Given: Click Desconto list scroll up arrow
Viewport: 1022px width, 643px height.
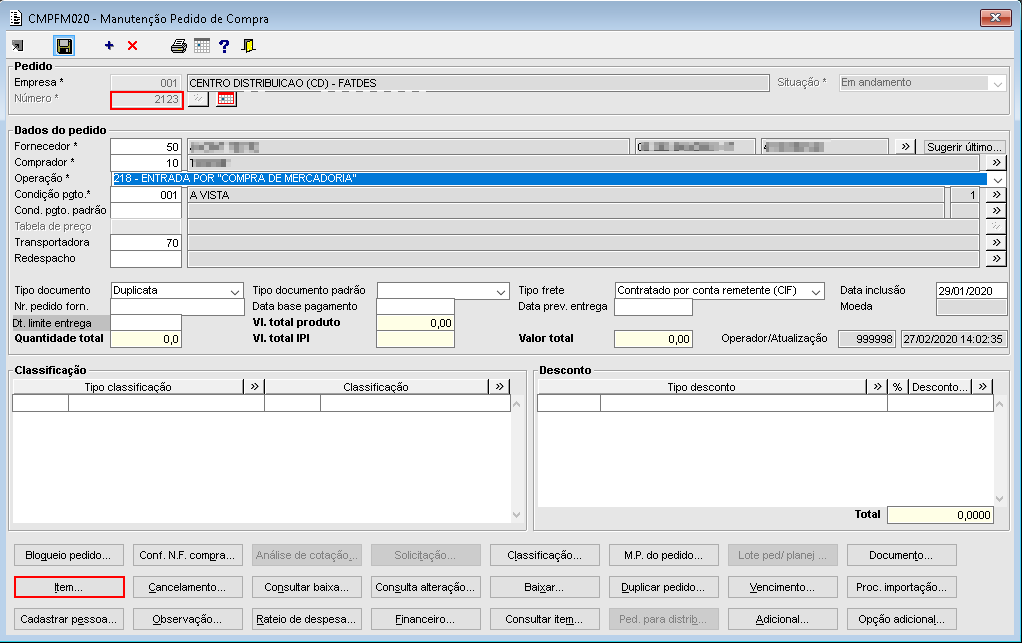Looking at the screenshot, I should pyautogui.click(x=1000, y=404).
